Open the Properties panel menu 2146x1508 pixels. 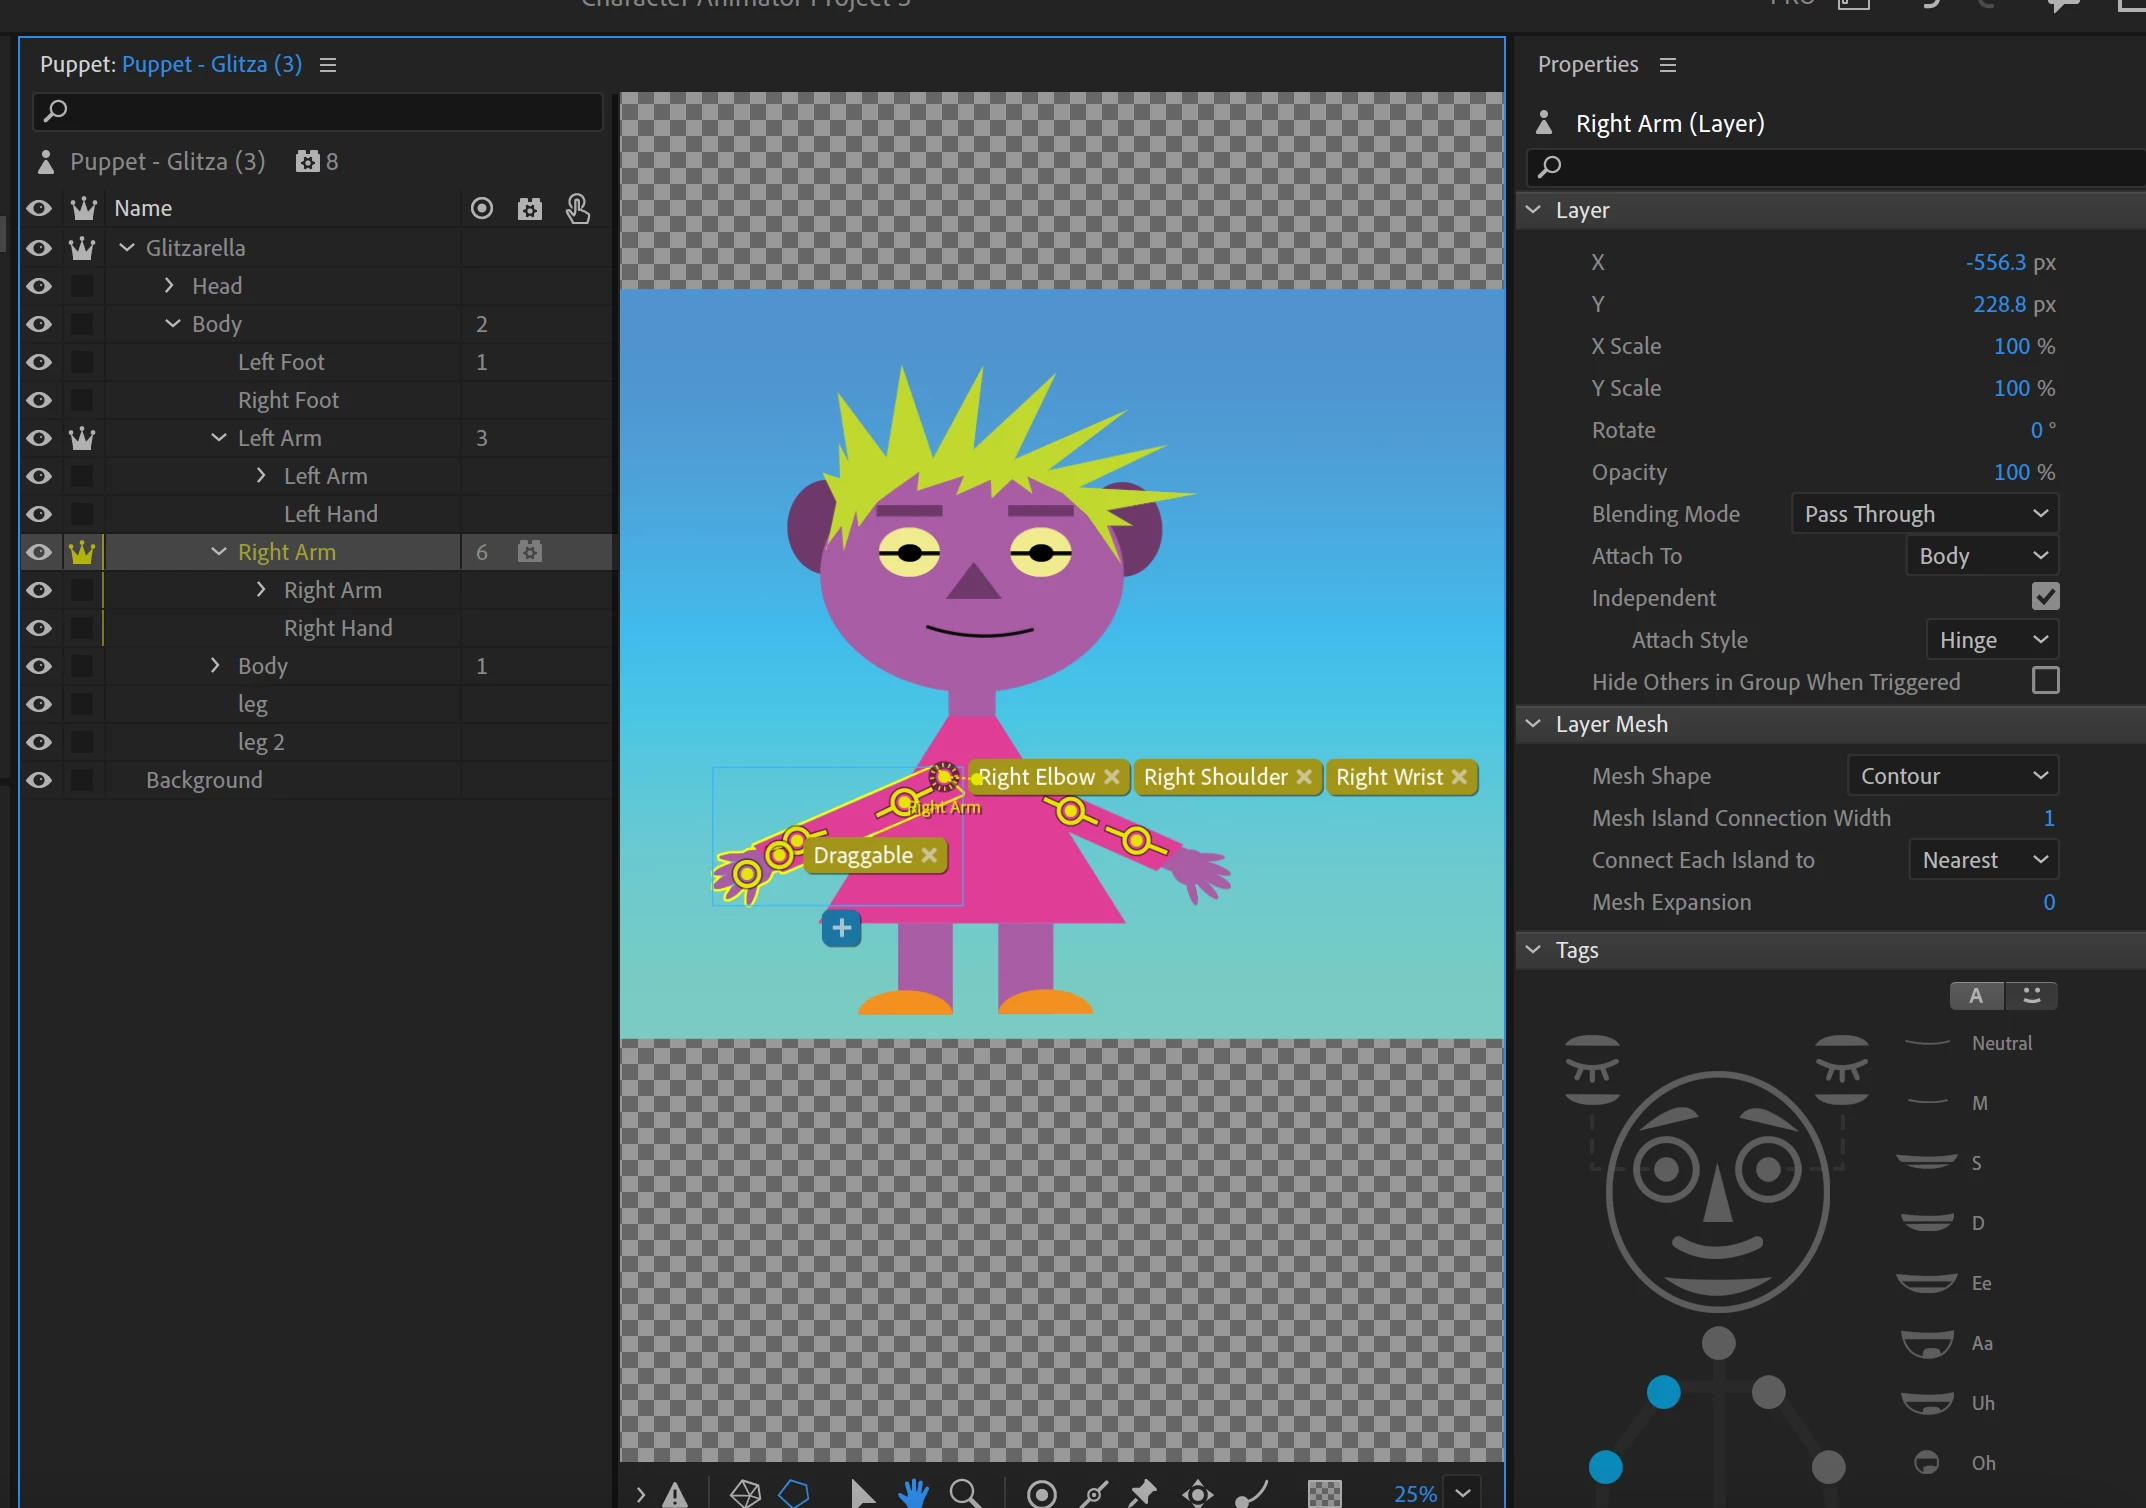click(x=1667, y=65)
